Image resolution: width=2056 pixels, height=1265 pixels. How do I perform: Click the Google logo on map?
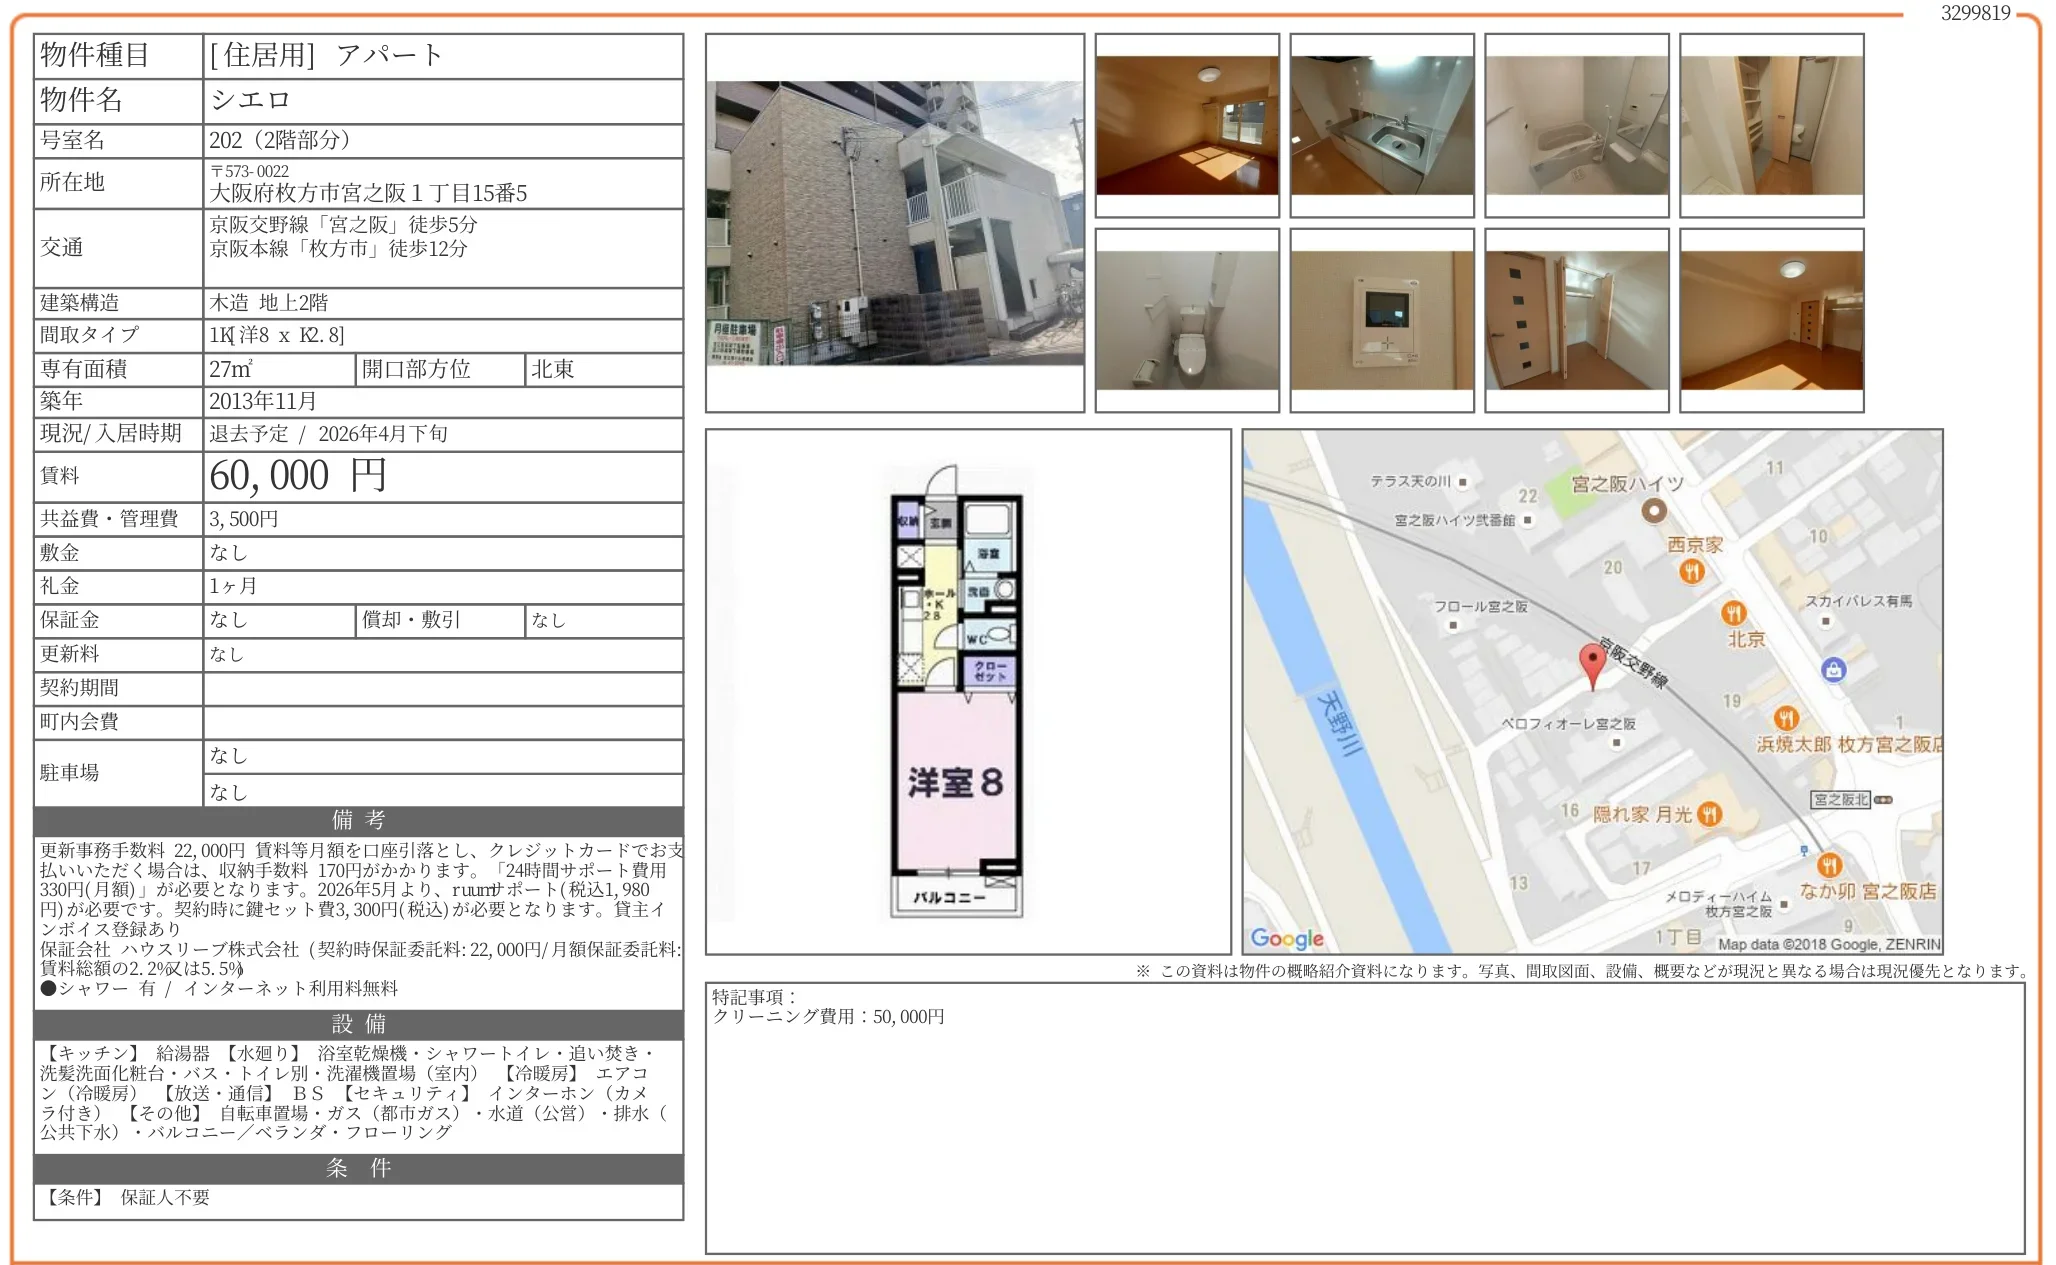point(1286,938)
